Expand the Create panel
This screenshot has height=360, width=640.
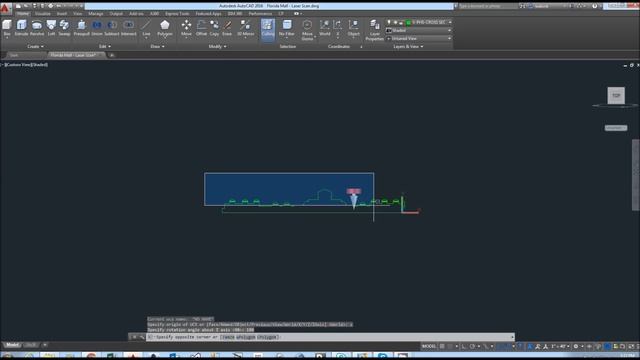tap(35, 47)
